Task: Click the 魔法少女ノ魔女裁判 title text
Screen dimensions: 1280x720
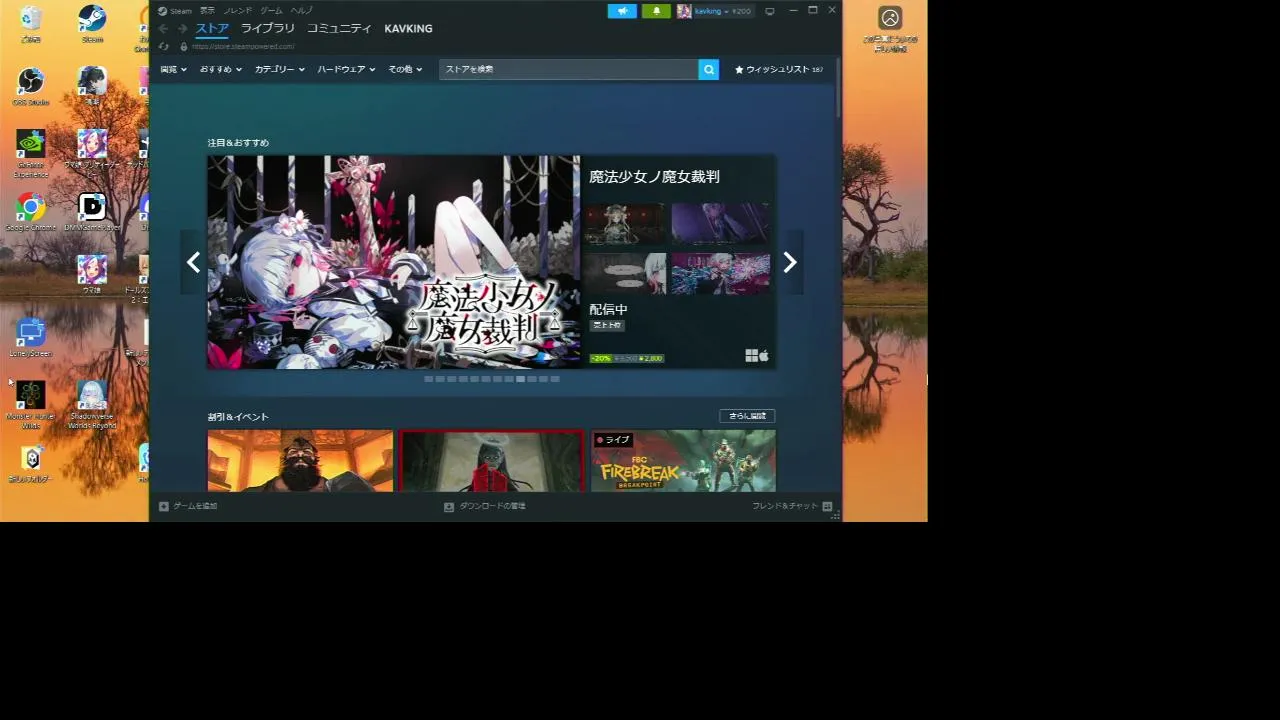Action: 654,177
